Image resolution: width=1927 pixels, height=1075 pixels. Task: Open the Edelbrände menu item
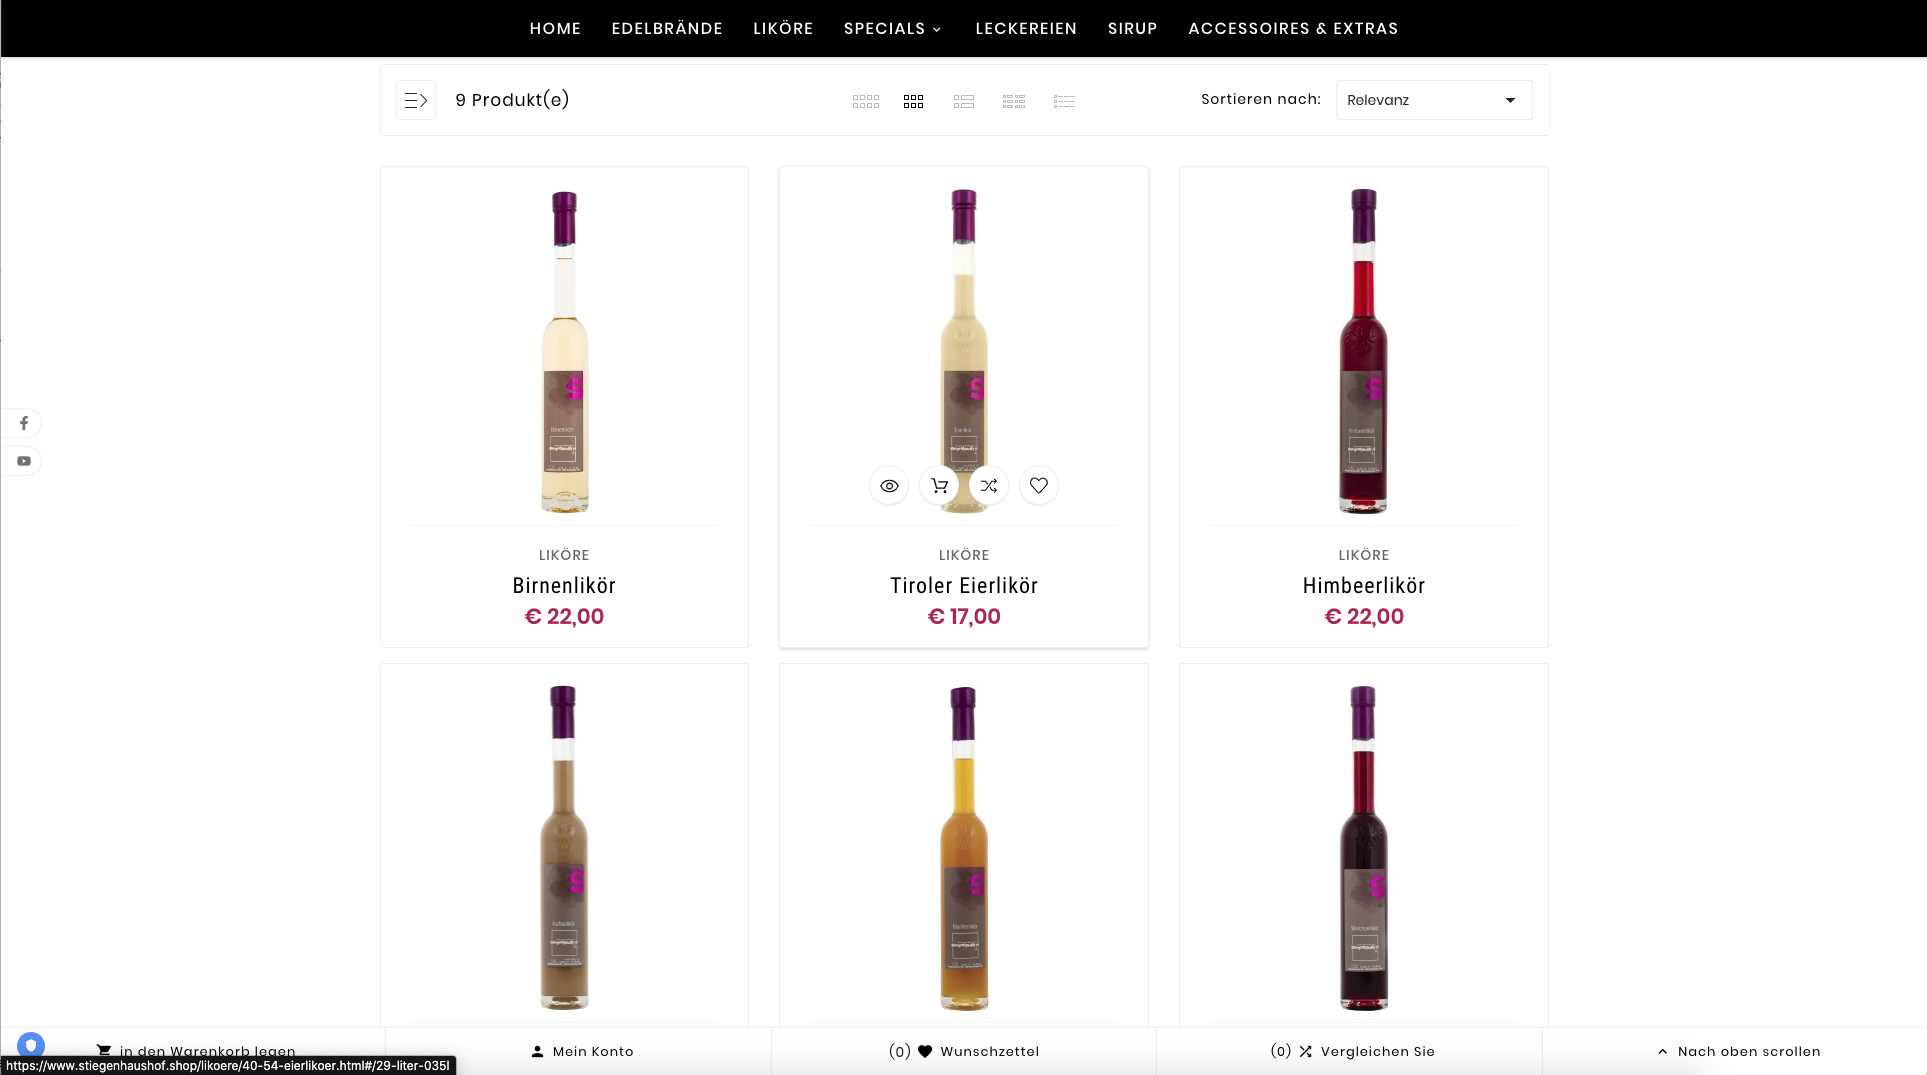[x=667, y=28]
